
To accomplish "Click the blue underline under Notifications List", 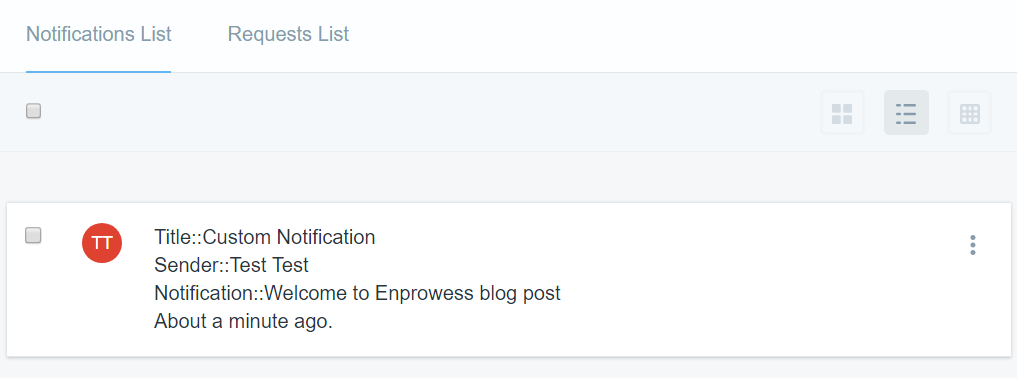I will tap(99, 71).
